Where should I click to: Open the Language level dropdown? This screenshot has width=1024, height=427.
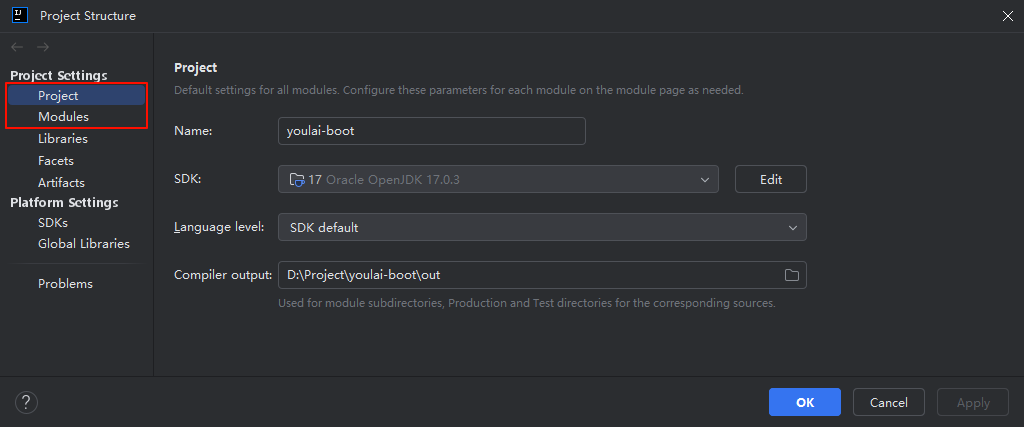[542, 227]
